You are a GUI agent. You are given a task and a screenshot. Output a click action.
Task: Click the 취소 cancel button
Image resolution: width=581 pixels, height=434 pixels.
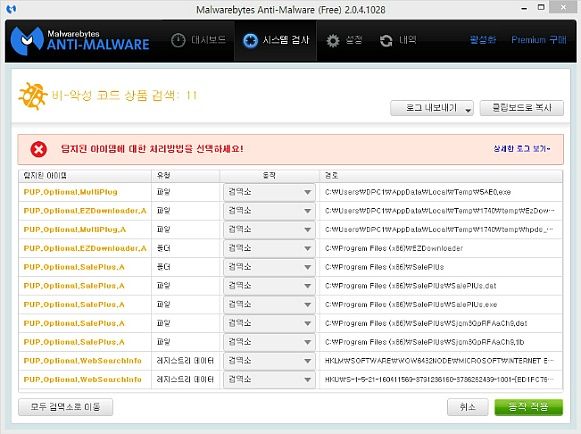pyautogui.click(x=467, y=407)
